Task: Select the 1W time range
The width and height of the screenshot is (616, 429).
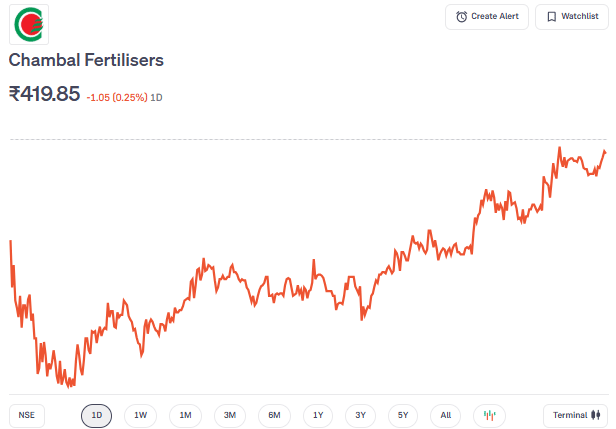Action: click(141, 415)
